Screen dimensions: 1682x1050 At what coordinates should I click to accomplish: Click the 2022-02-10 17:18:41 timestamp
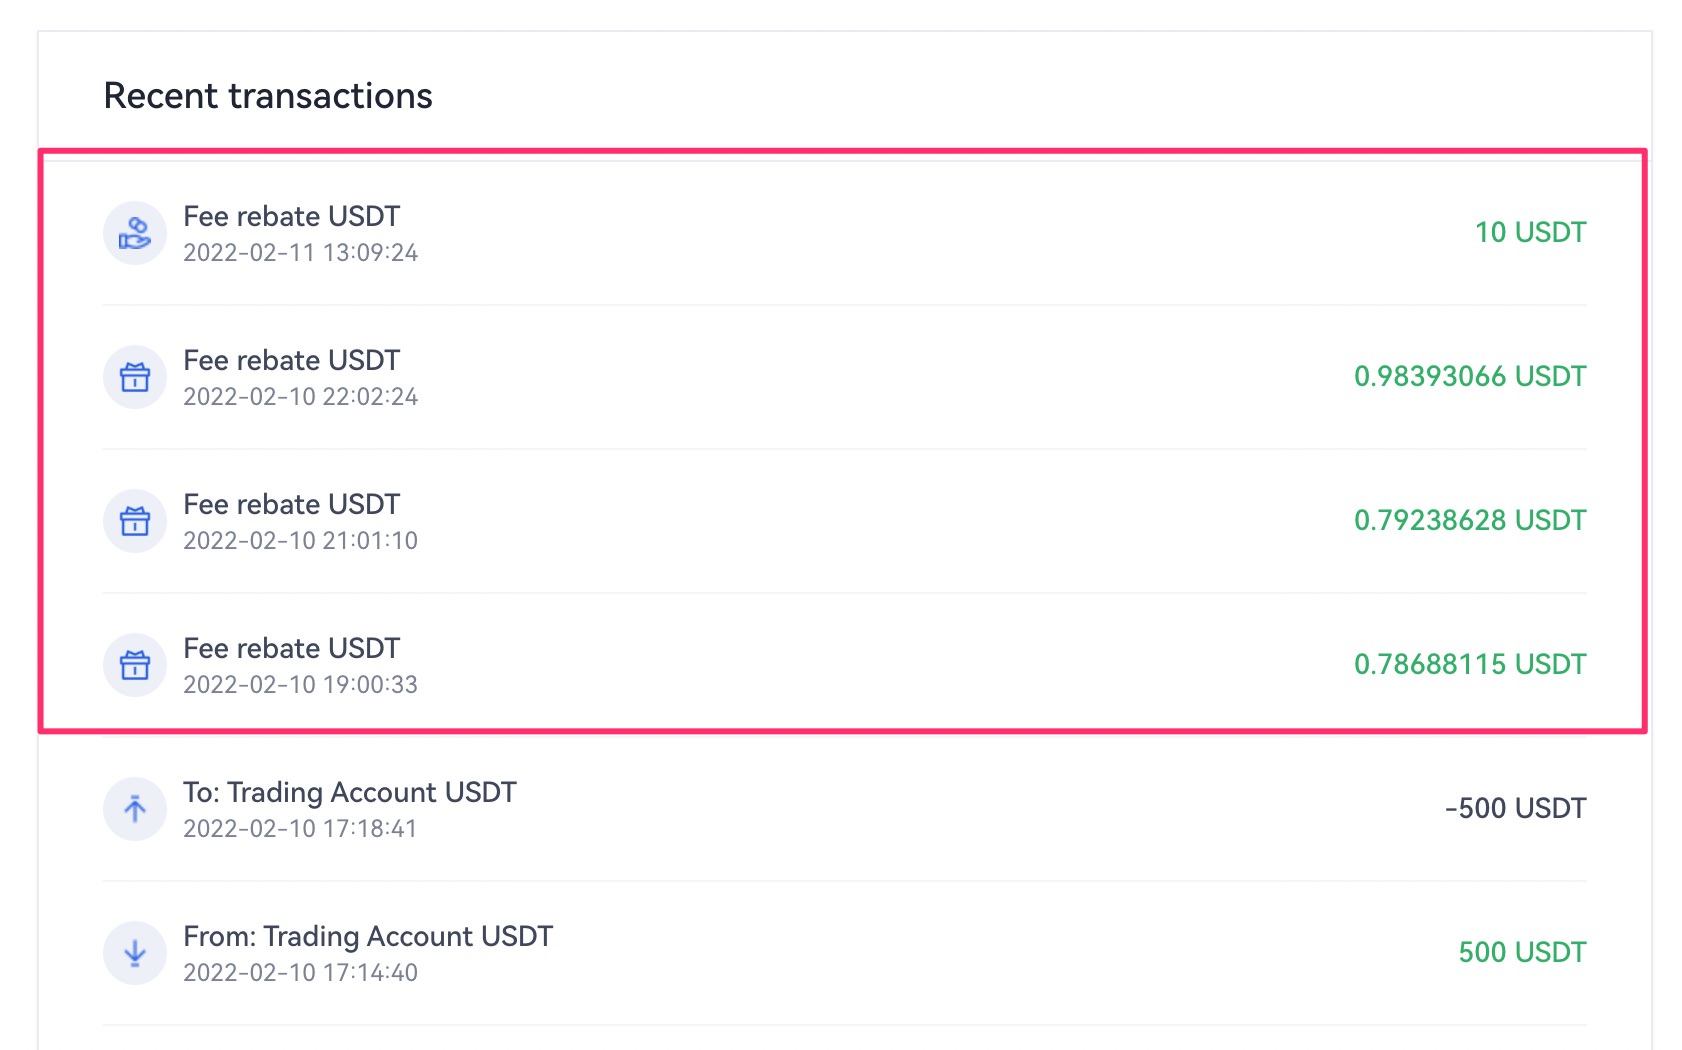[300, 829]
